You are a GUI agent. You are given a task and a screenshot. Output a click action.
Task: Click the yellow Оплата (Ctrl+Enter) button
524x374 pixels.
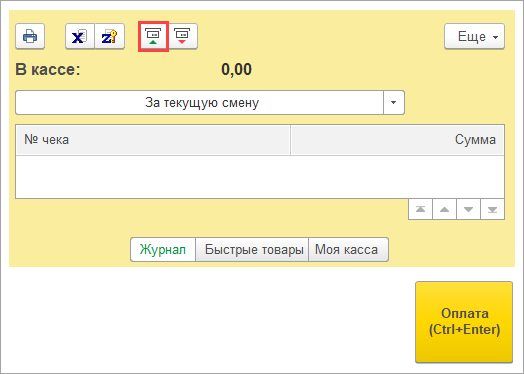coord(464,322)
